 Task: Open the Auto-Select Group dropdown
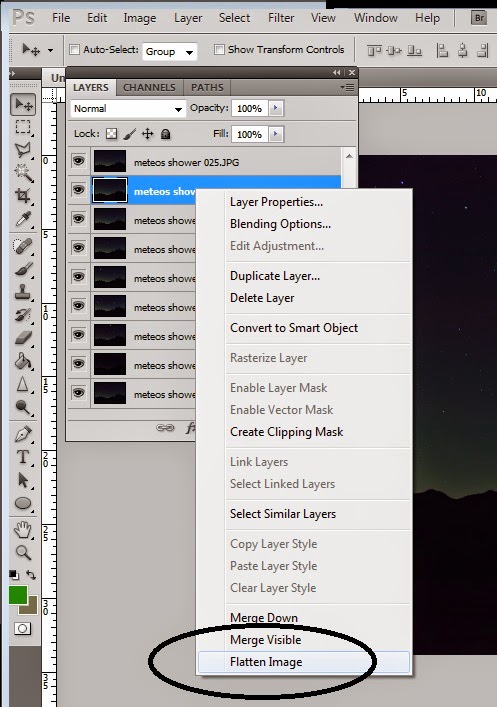tap(170, 51)
